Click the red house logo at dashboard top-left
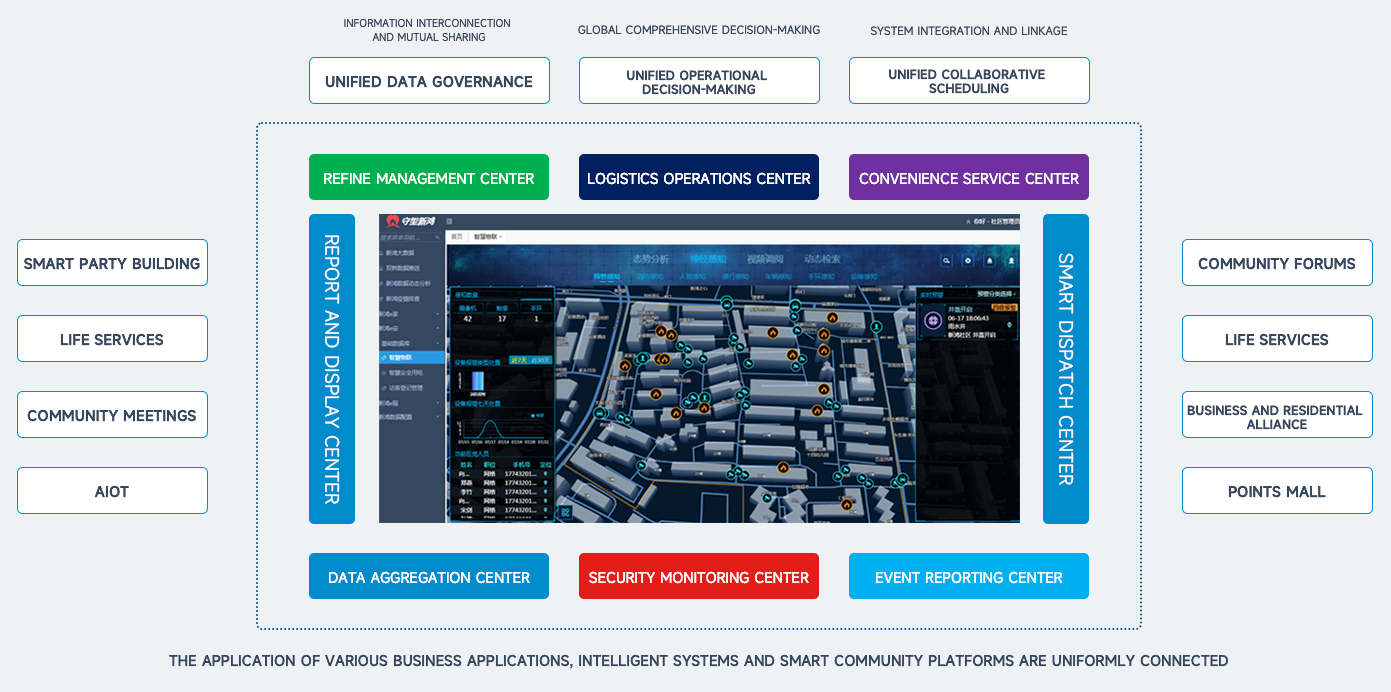This screenshot has height=692, width=1391. [x=392, y=221]
